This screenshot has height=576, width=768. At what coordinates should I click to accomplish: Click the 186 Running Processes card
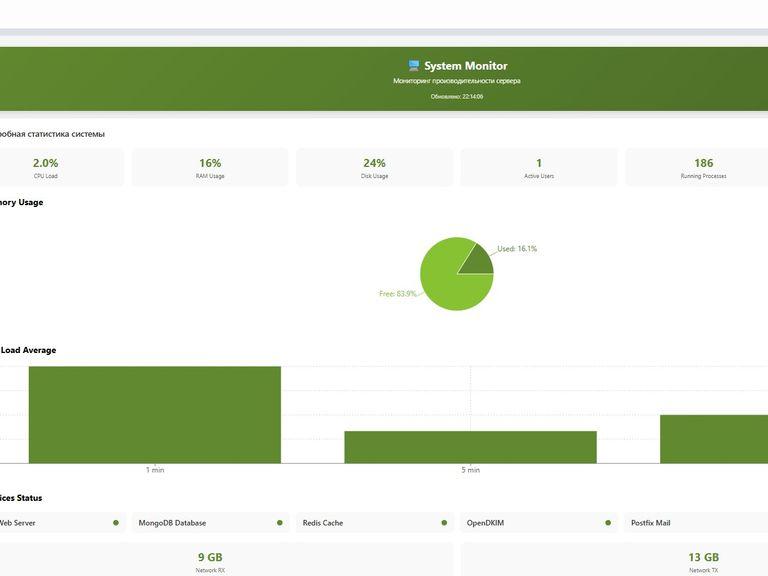click(696, 168)
